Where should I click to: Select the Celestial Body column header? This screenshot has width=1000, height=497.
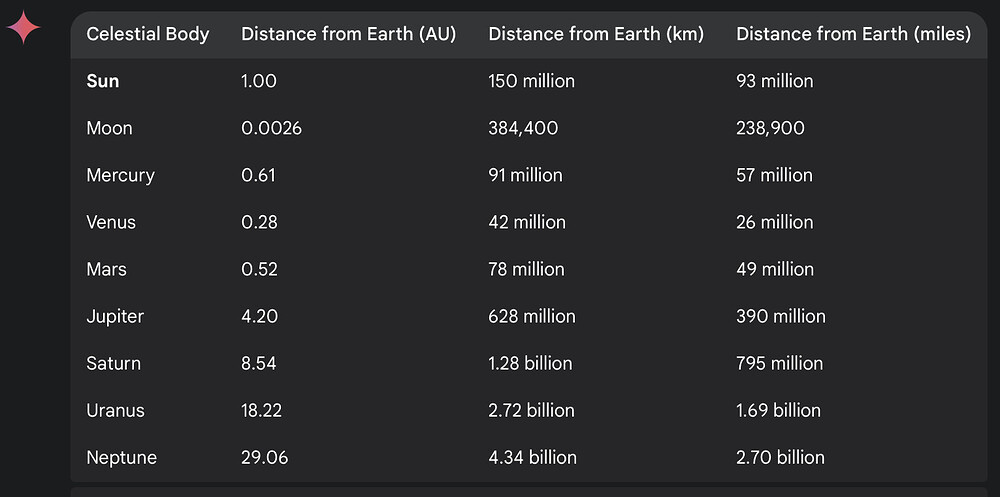click(148, 34)
